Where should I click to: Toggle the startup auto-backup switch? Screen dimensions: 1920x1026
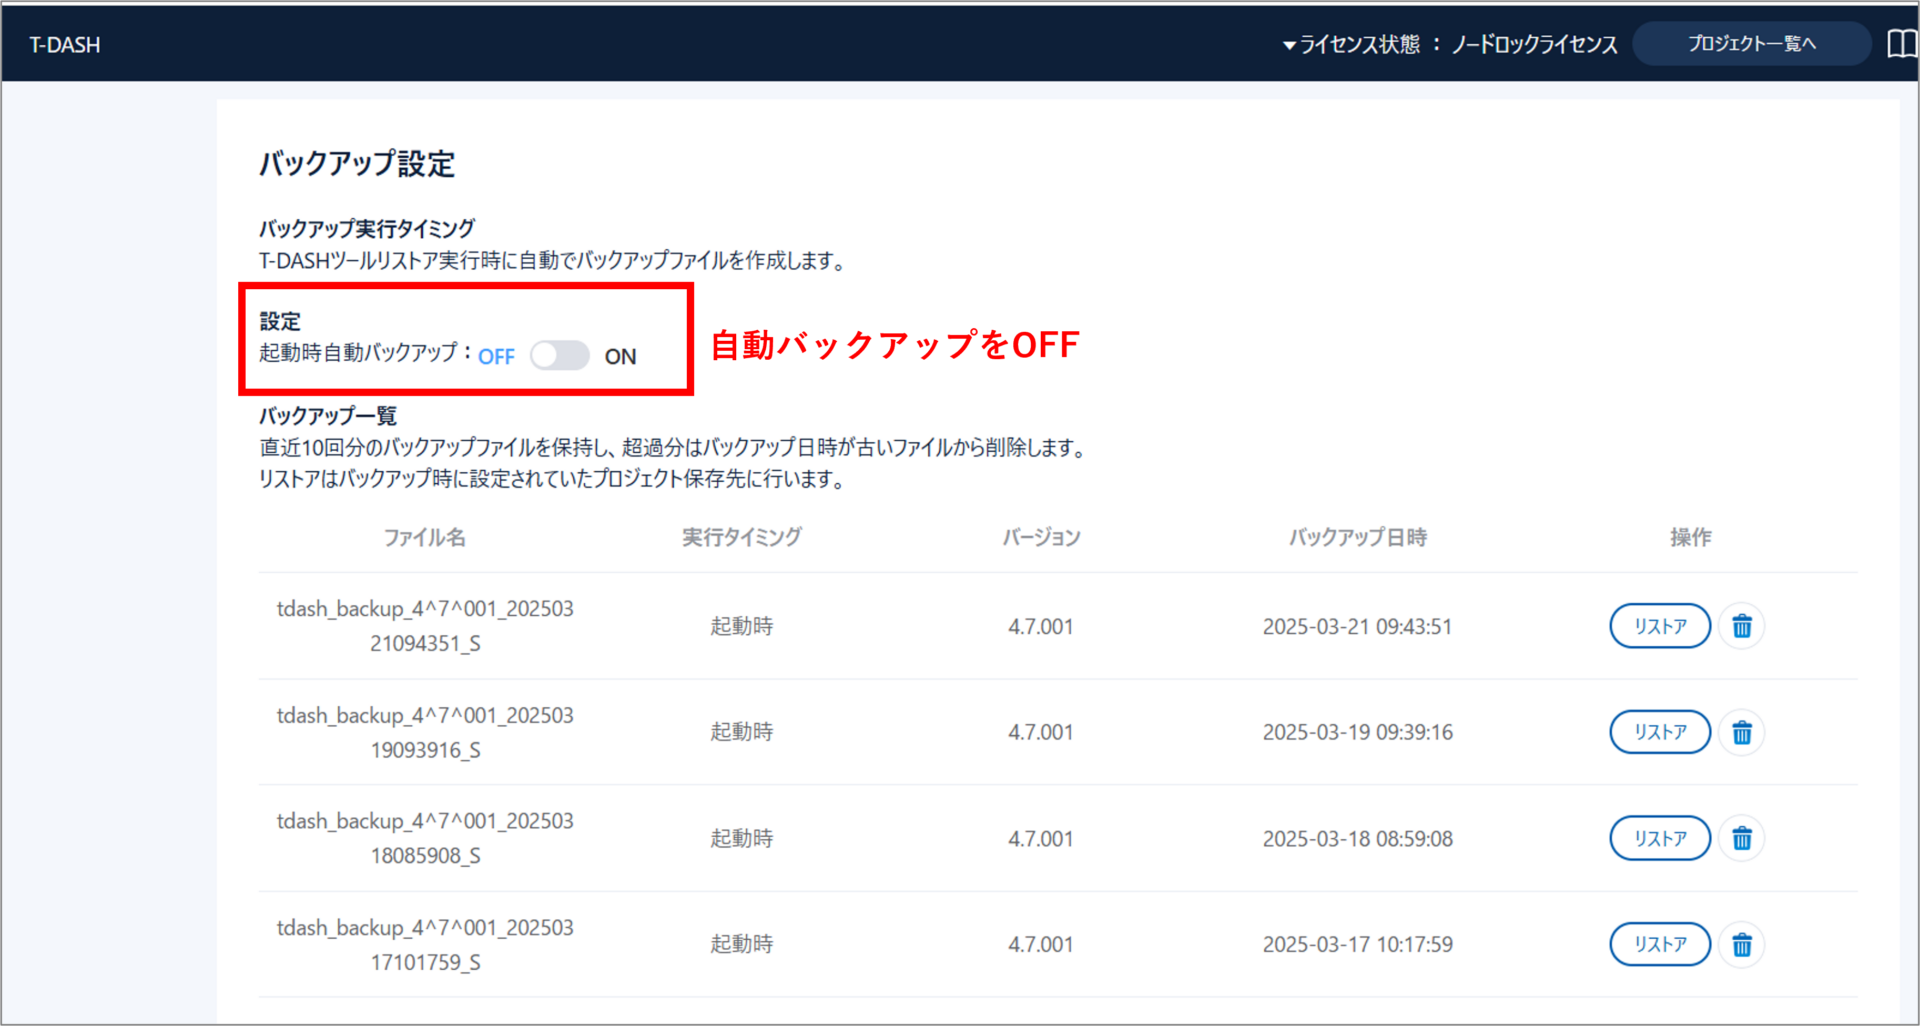click(559, 356)
